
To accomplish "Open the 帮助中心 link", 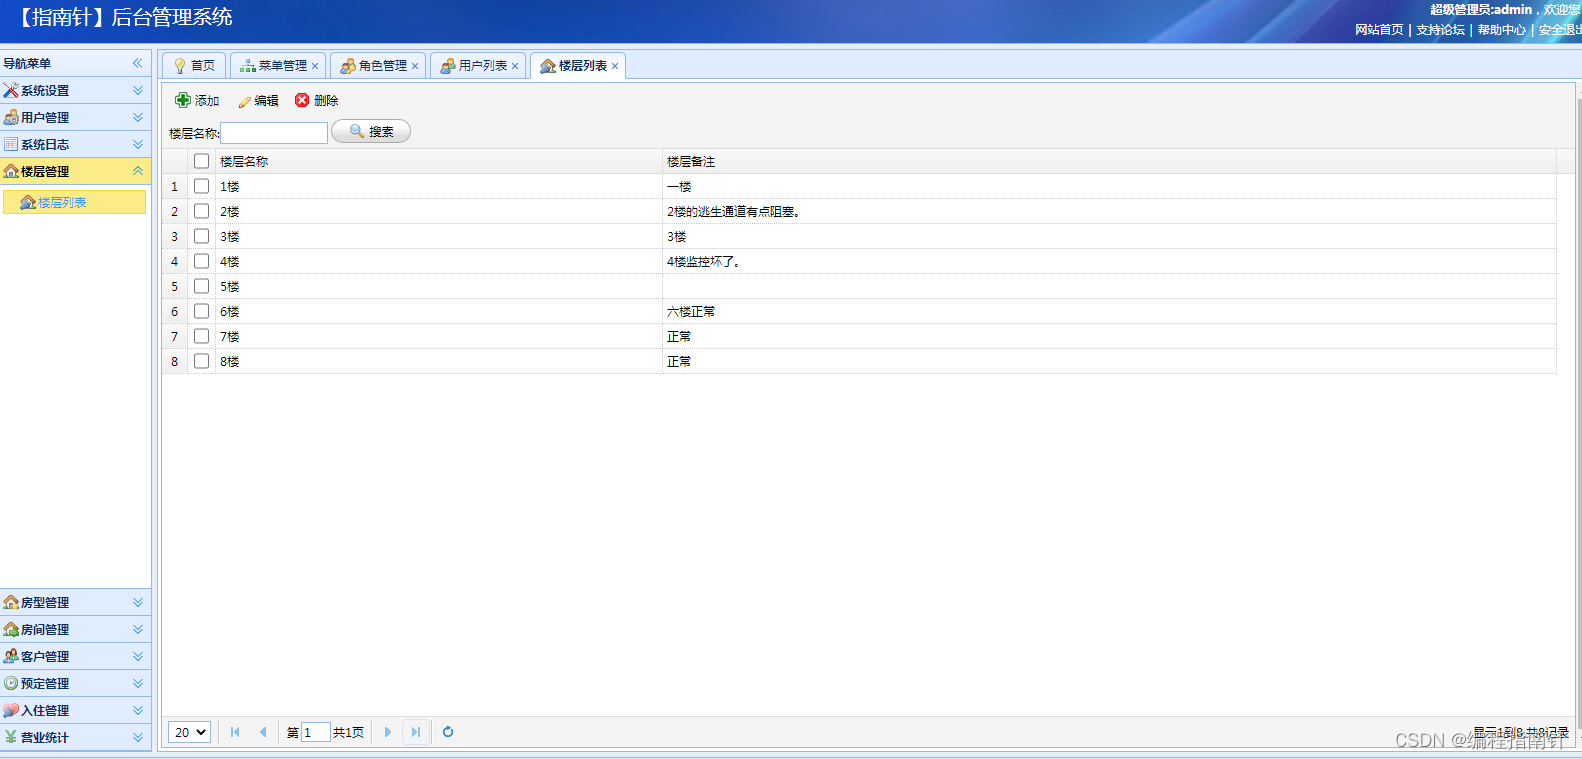I will (x=1502, y=30).
